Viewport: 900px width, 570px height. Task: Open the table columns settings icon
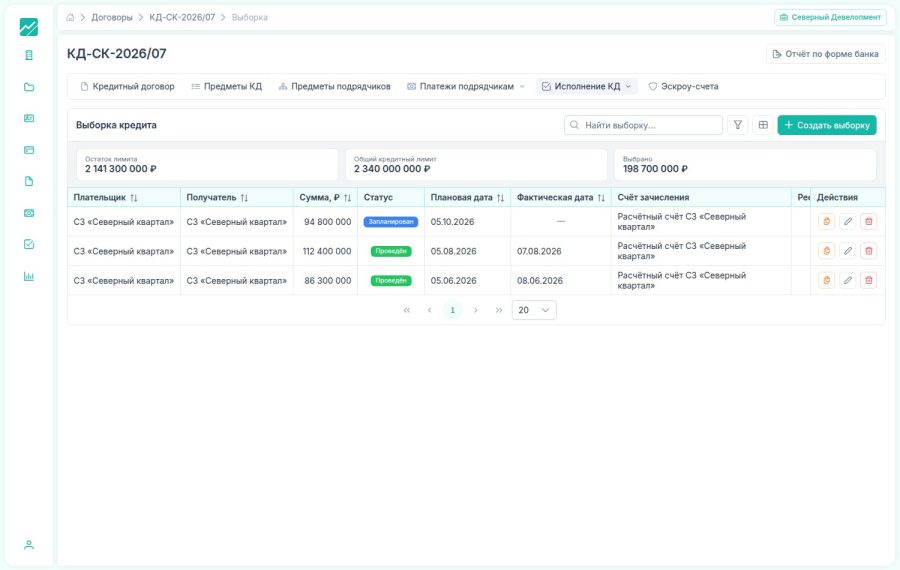(763, 125)
